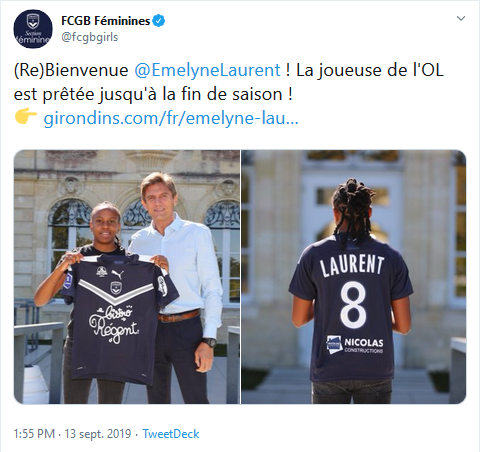The width and height of the screenshot is (480, 452).
Task: Click the 13 sept. 2019 date
Action: (98, 434)
